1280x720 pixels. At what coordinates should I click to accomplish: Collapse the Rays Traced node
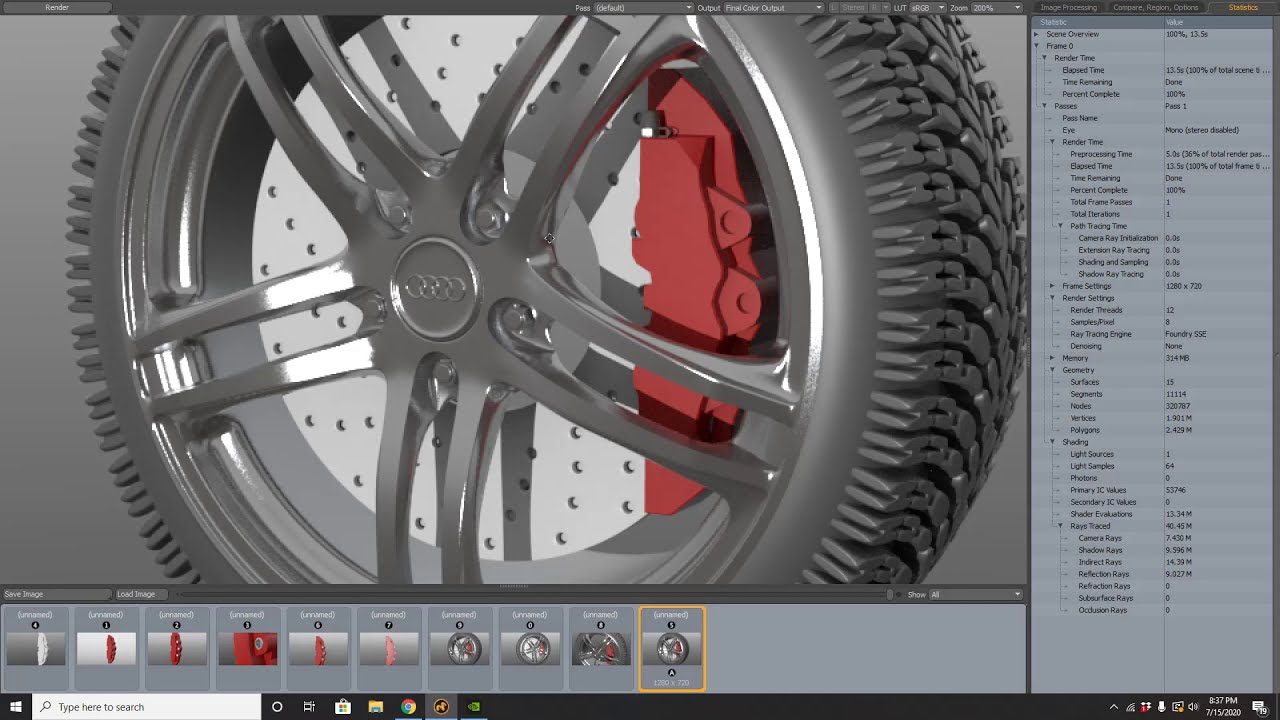point(1060,526)
